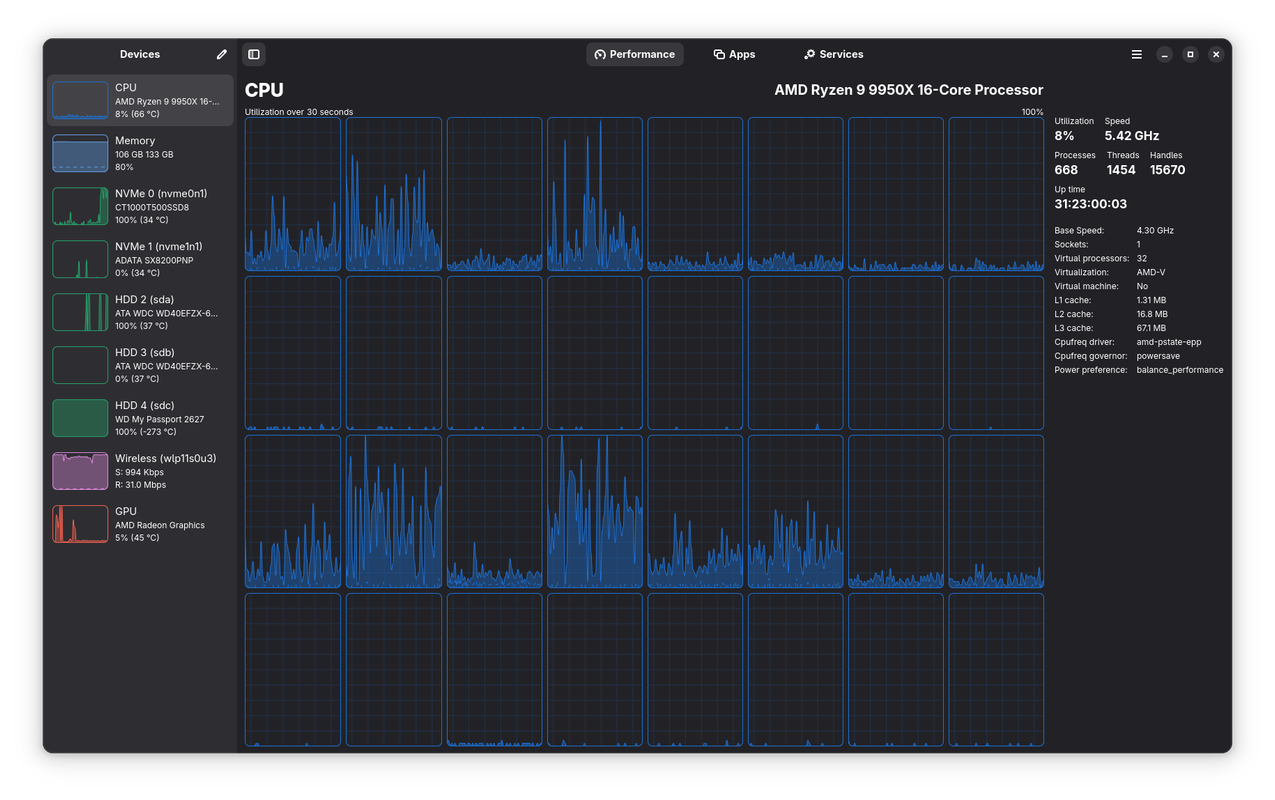Image resolution: width=1275 pixels, height=800 pixels.
Task: Click the balance_performance power preference value
Action: [1180, 370]
